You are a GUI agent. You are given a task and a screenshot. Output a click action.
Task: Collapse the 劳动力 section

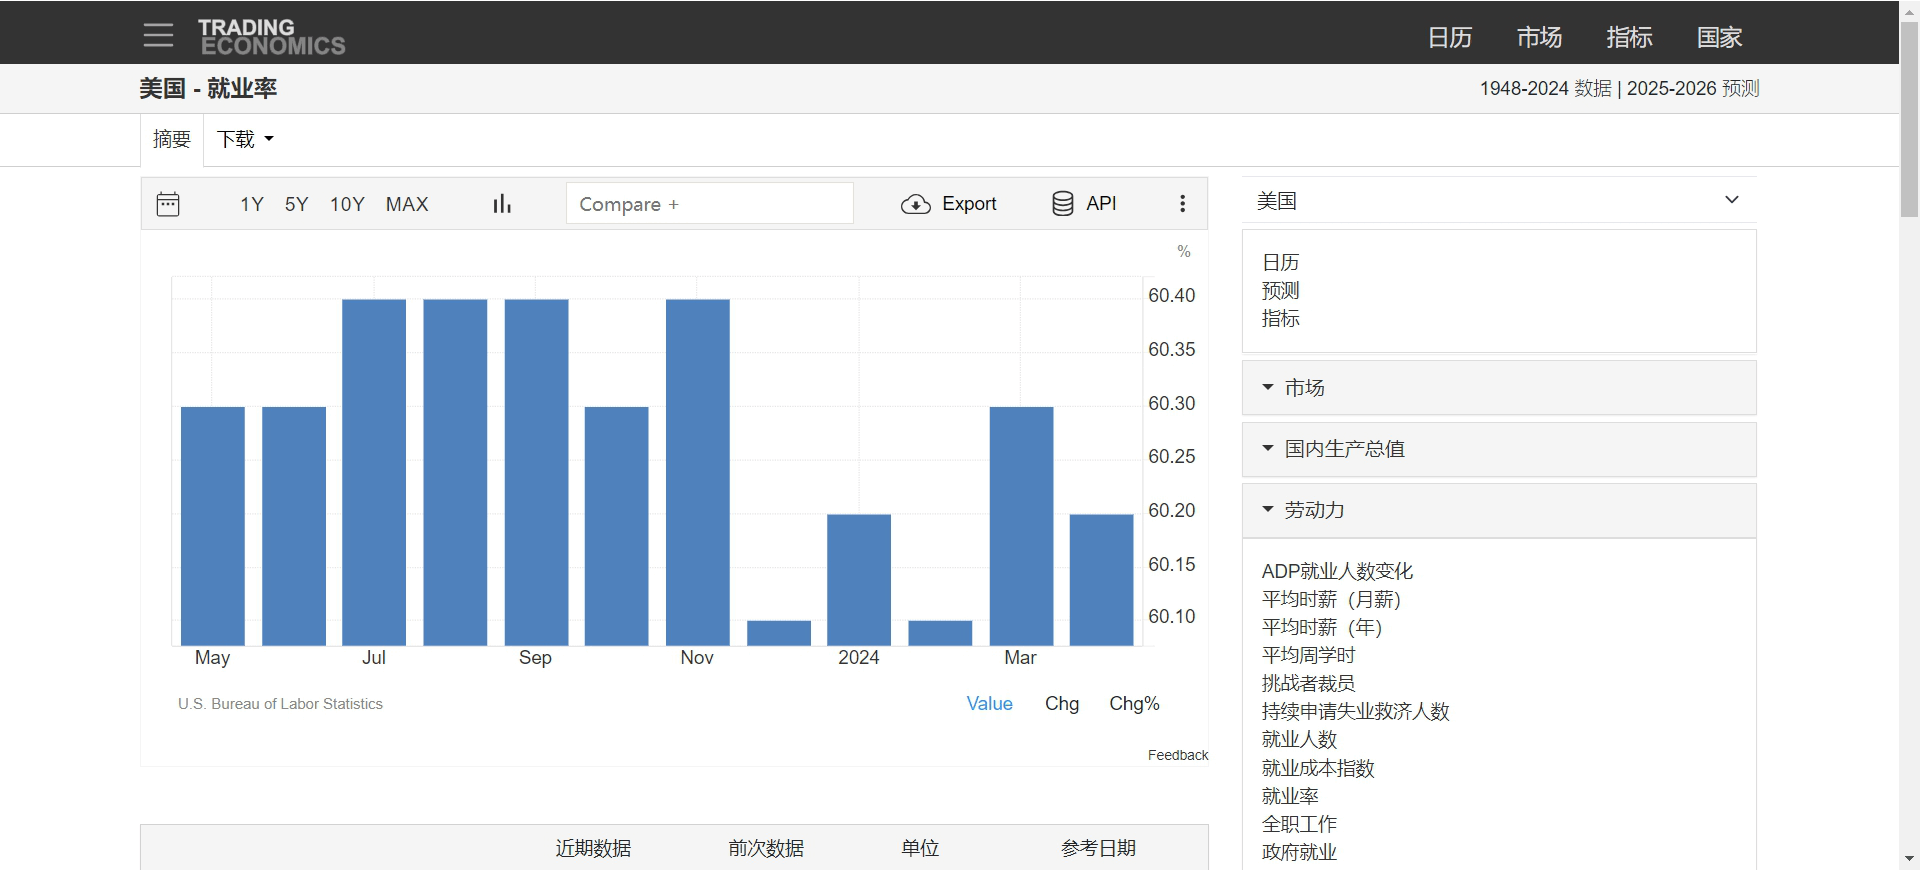point(1498,510)
